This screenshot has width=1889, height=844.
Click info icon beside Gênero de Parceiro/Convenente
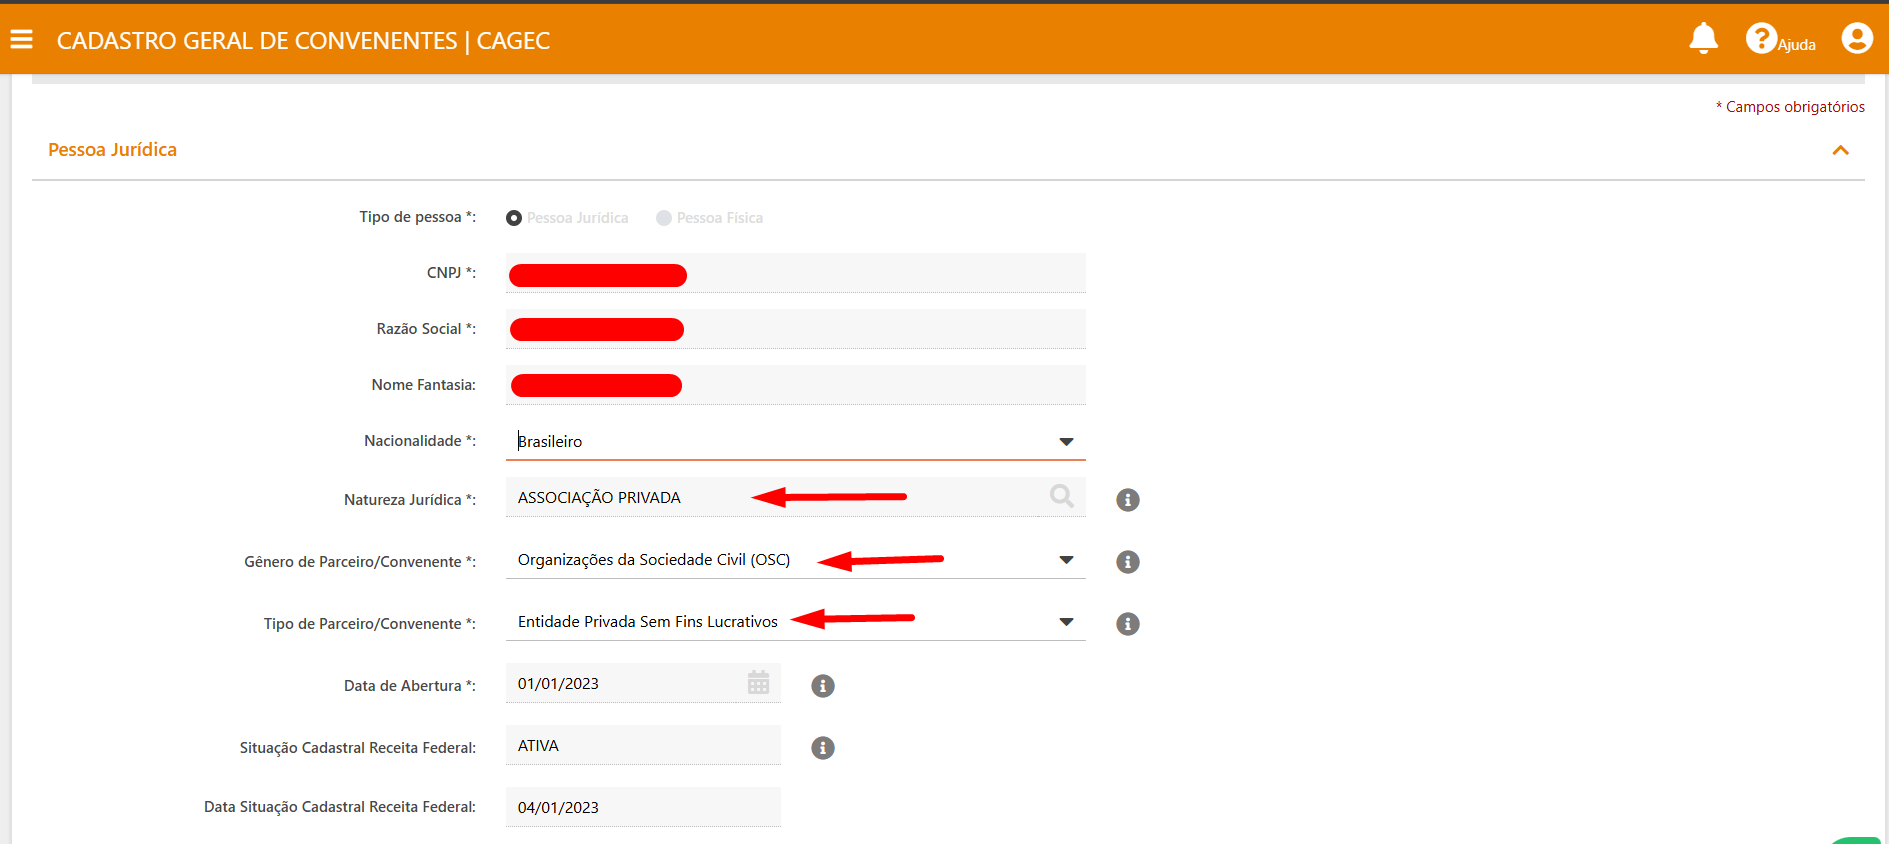pyautogui.click(x=1127, y=562)
